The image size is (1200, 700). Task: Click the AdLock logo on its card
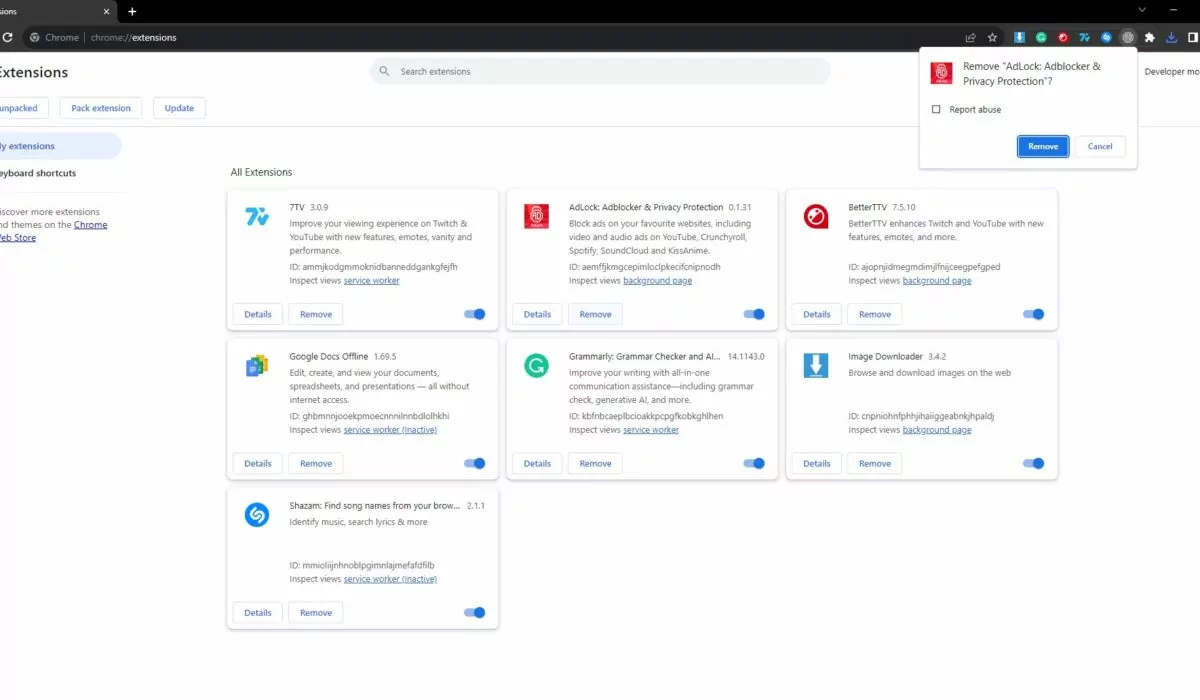[536, 216]
